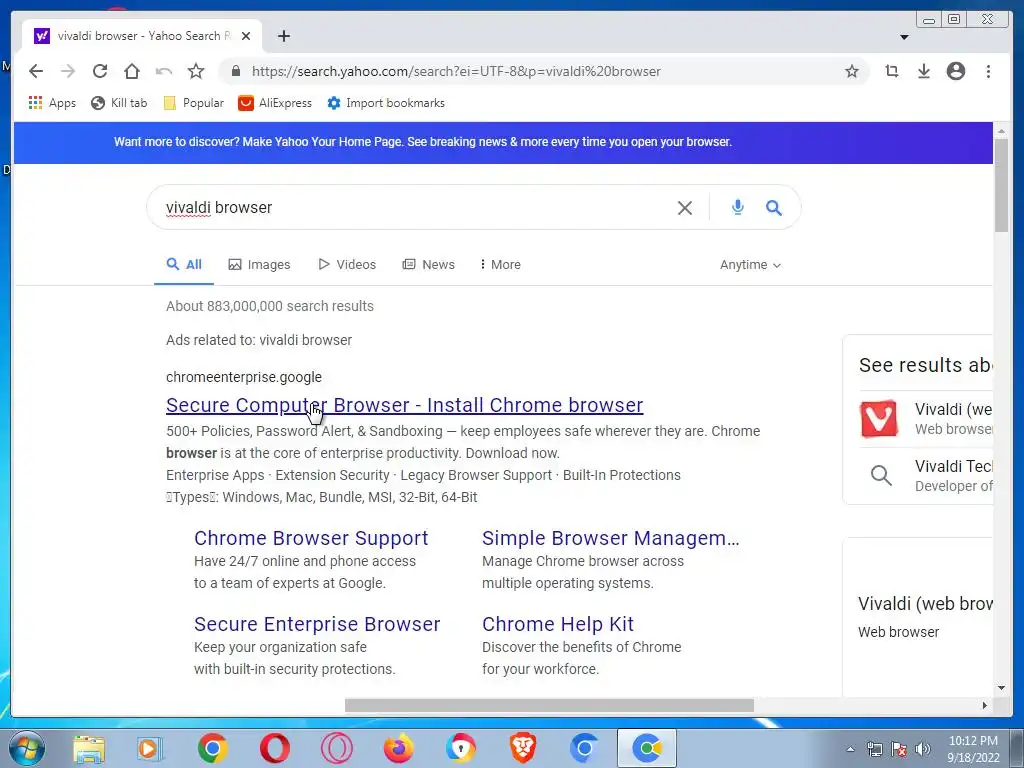Click the Yahoo home page promo banner
This screenshot has width=1024, height=768.
pyautogui.click(x=503, y=142)
